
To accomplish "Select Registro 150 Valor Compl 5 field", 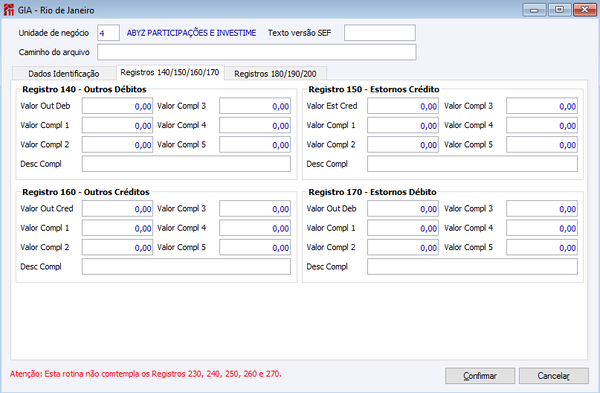I will click(542, 145).
